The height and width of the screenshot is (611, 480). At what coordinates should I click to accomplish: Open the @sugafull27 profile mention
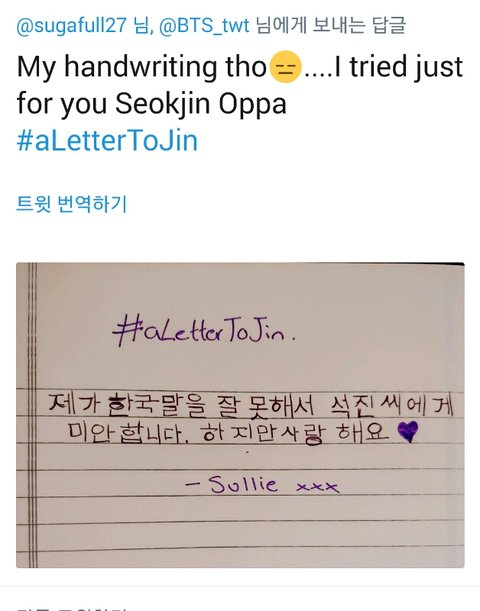[x=71, y=25]
